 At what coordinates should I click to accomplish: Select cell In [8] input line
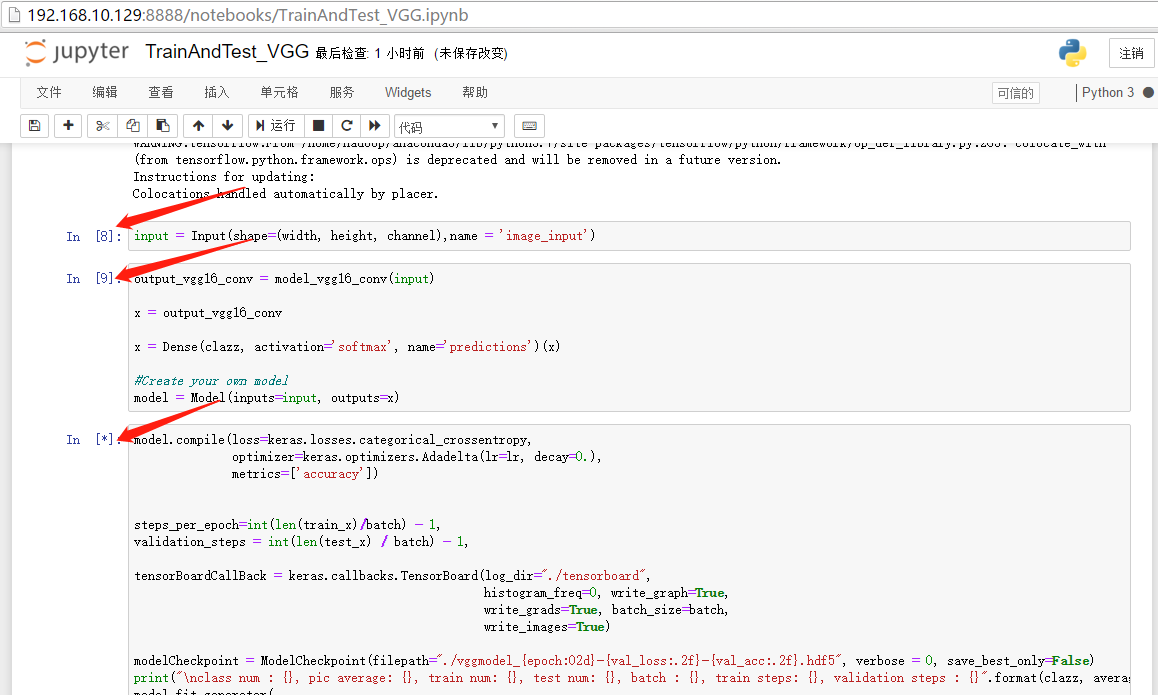point(629,236)
